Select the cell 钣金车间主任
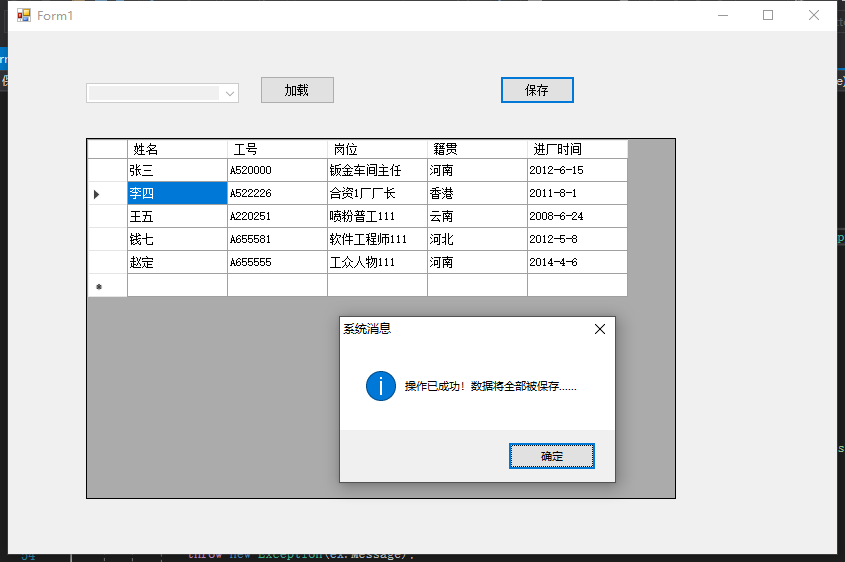 pos(377,170)
